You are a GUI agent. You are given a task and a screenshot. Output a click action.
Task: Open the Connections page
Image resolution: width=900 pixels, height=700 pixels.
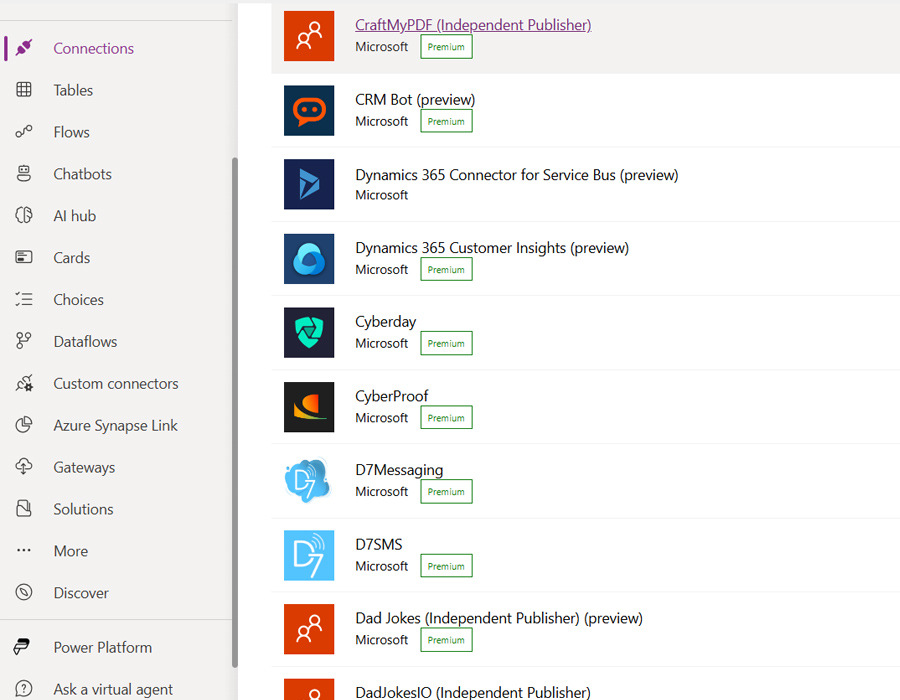[x=94, y=48]
